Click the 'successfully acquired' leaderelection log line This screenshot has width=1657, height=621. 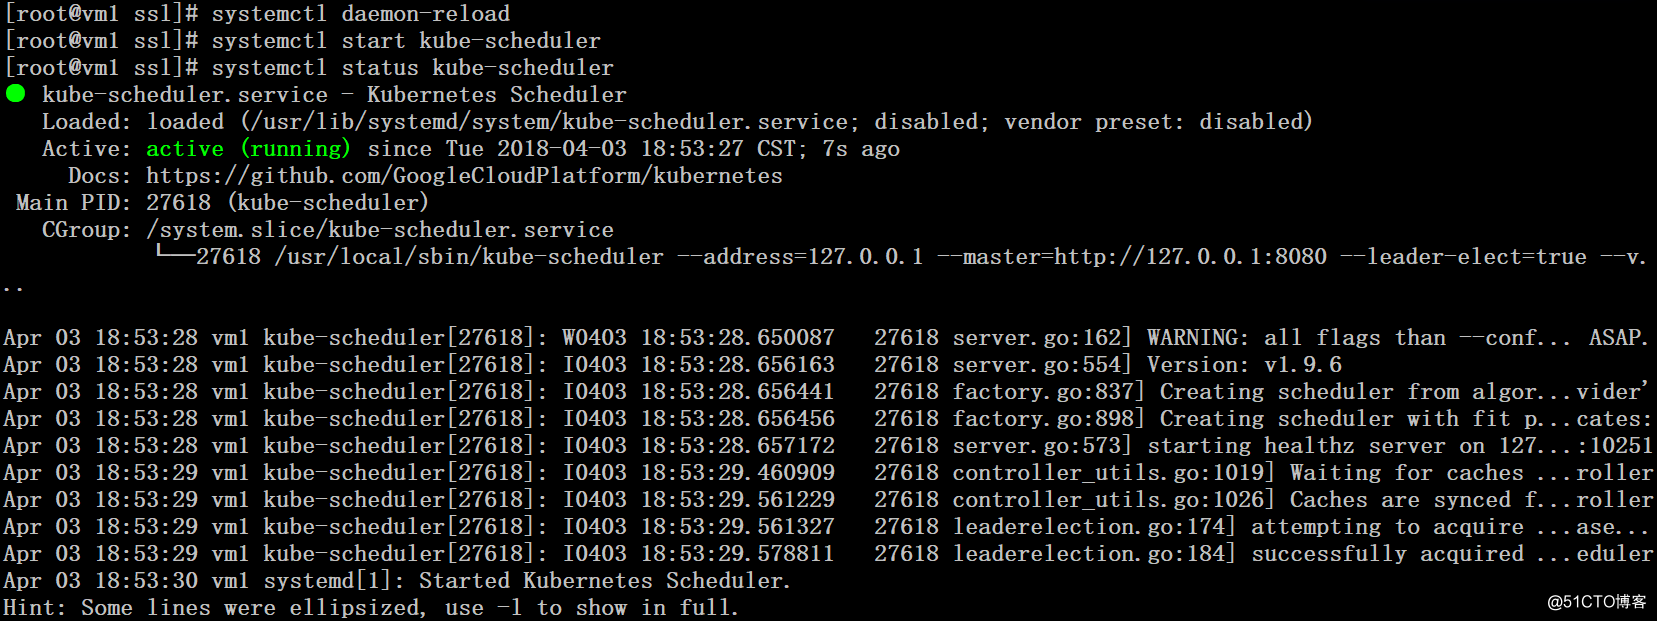pos(828,554)
